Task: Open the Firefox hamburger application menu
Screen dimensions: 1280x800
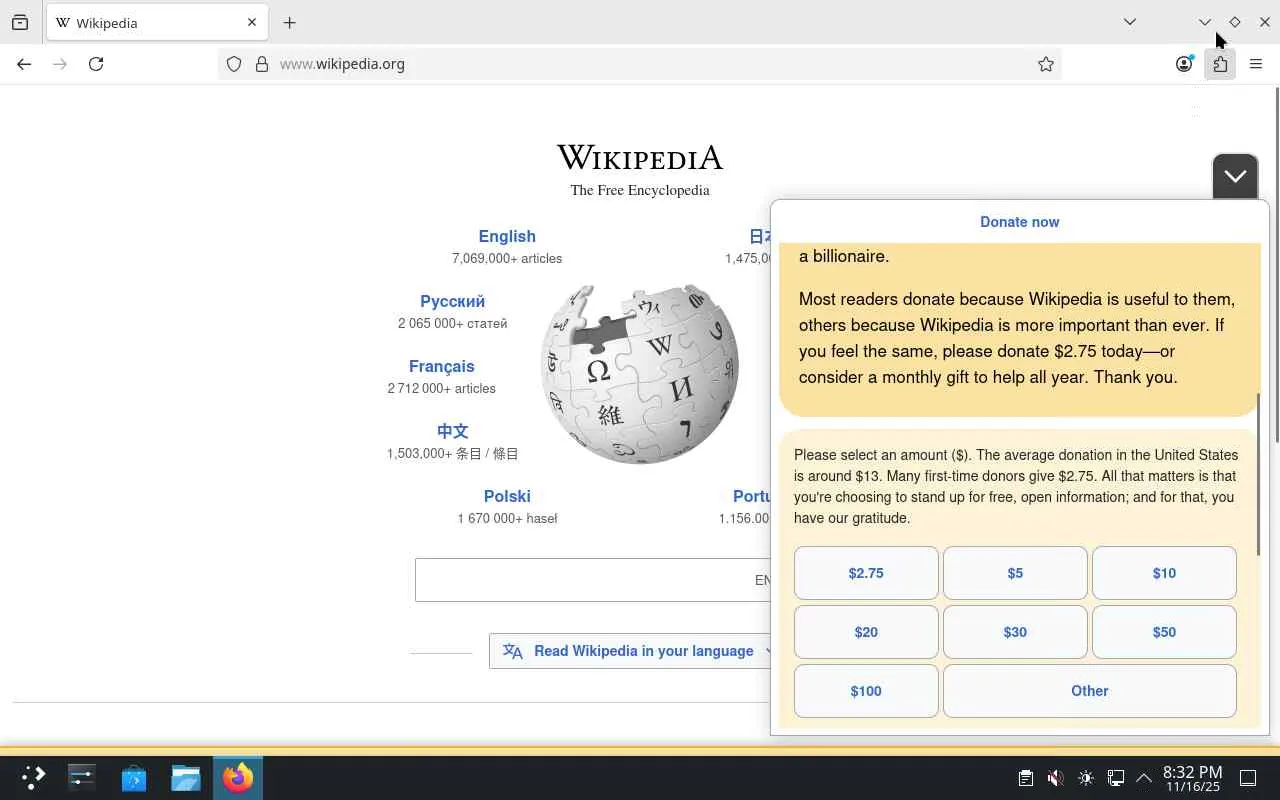Action: 1256,64
